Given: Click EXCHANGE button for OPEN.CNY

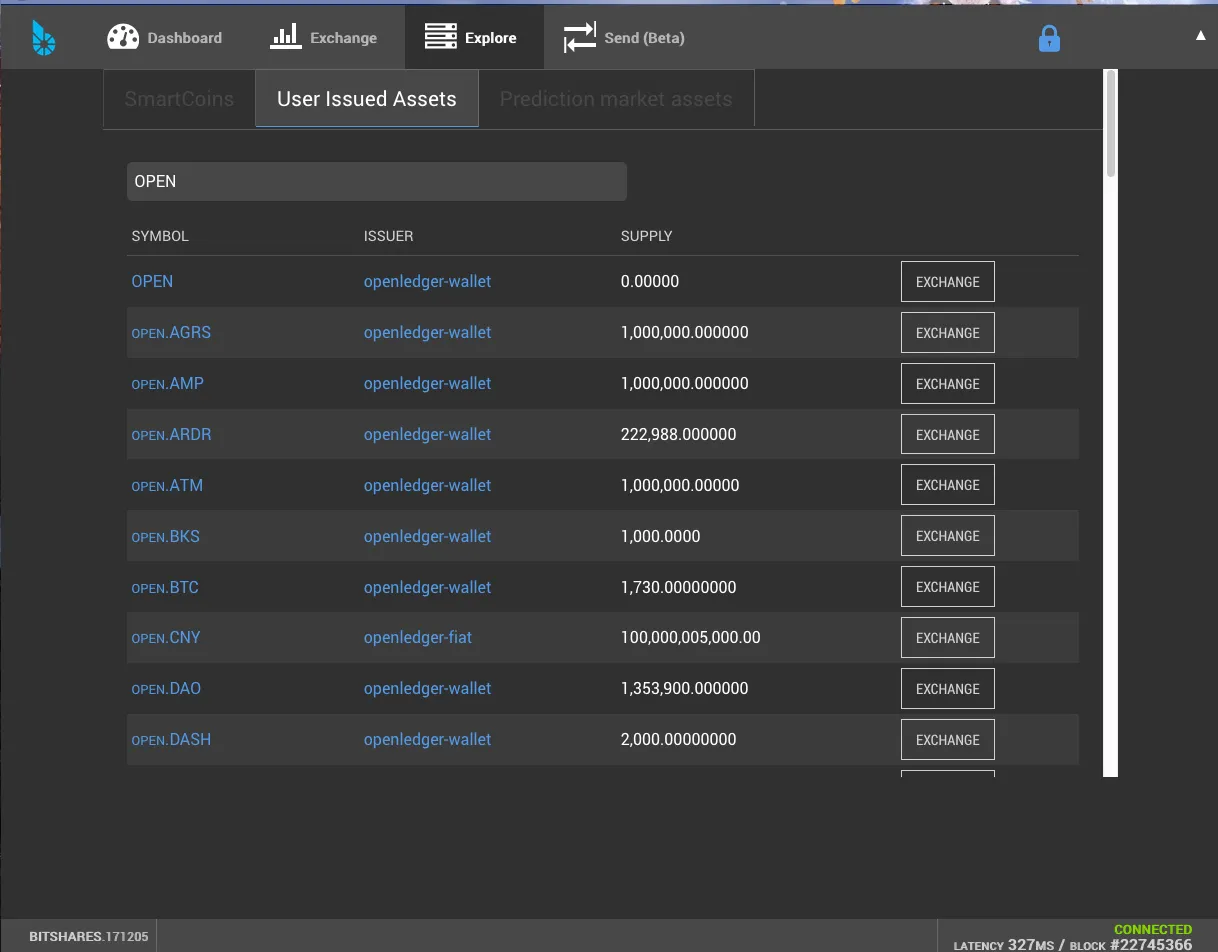Looking at the screenshot, I should 948,638.
